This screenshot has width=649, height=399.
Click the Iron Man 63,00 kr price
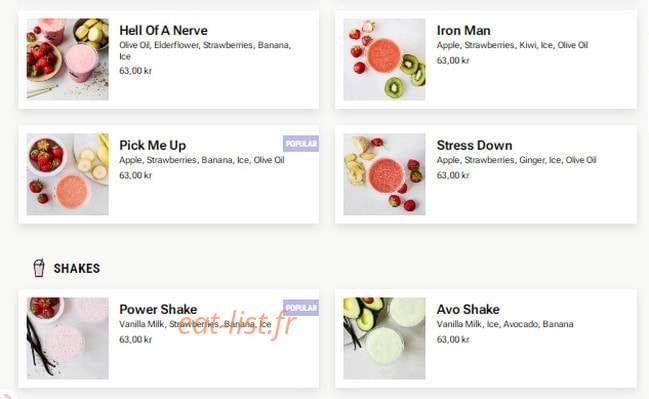[453, 60]
